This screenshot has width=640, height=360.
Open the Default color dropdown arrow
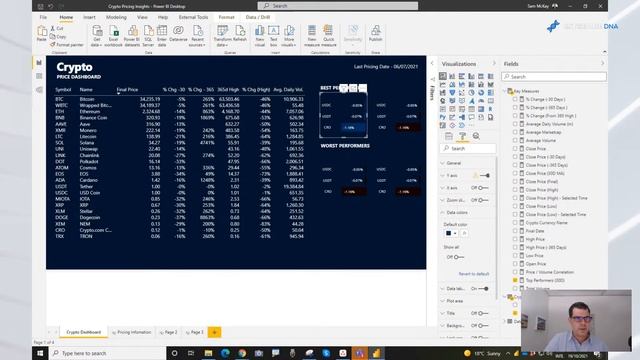455,233
